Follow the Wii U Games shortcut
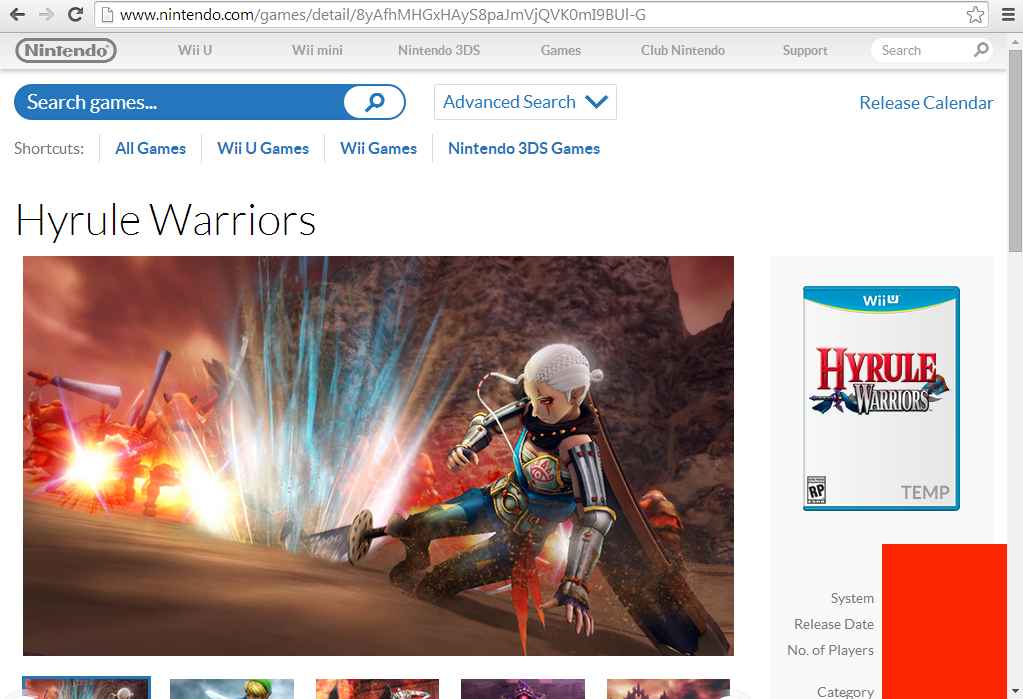1023x699 pixels. [263, 148]
